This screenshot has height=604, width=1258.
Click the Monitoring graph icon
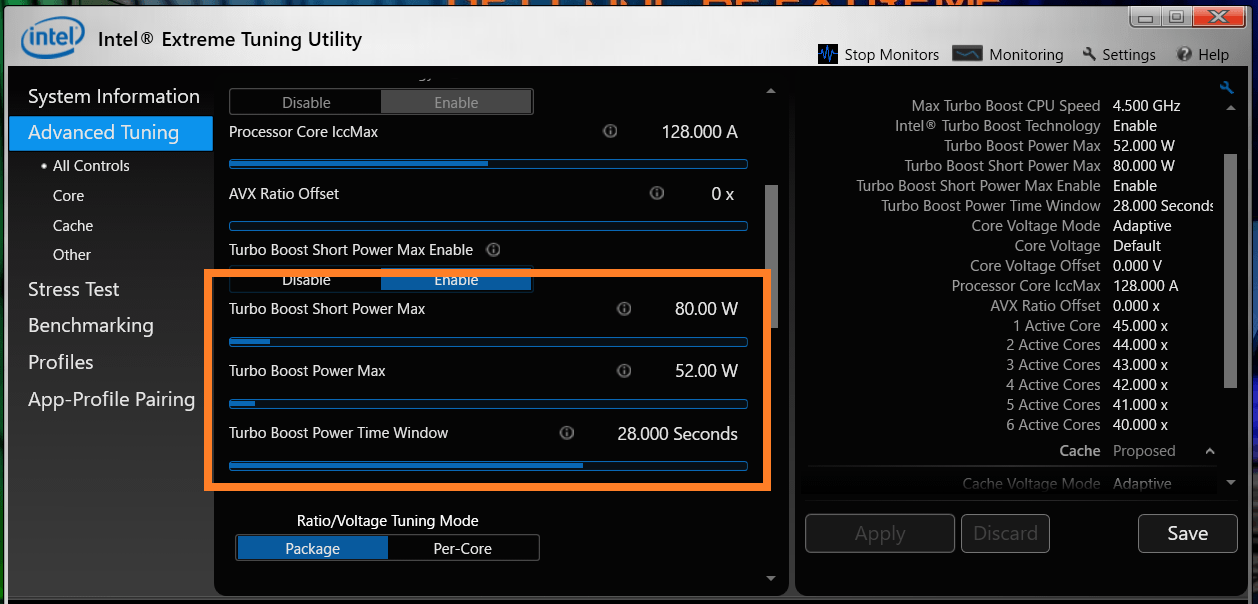pyautogui.click(x=967, y=54)
